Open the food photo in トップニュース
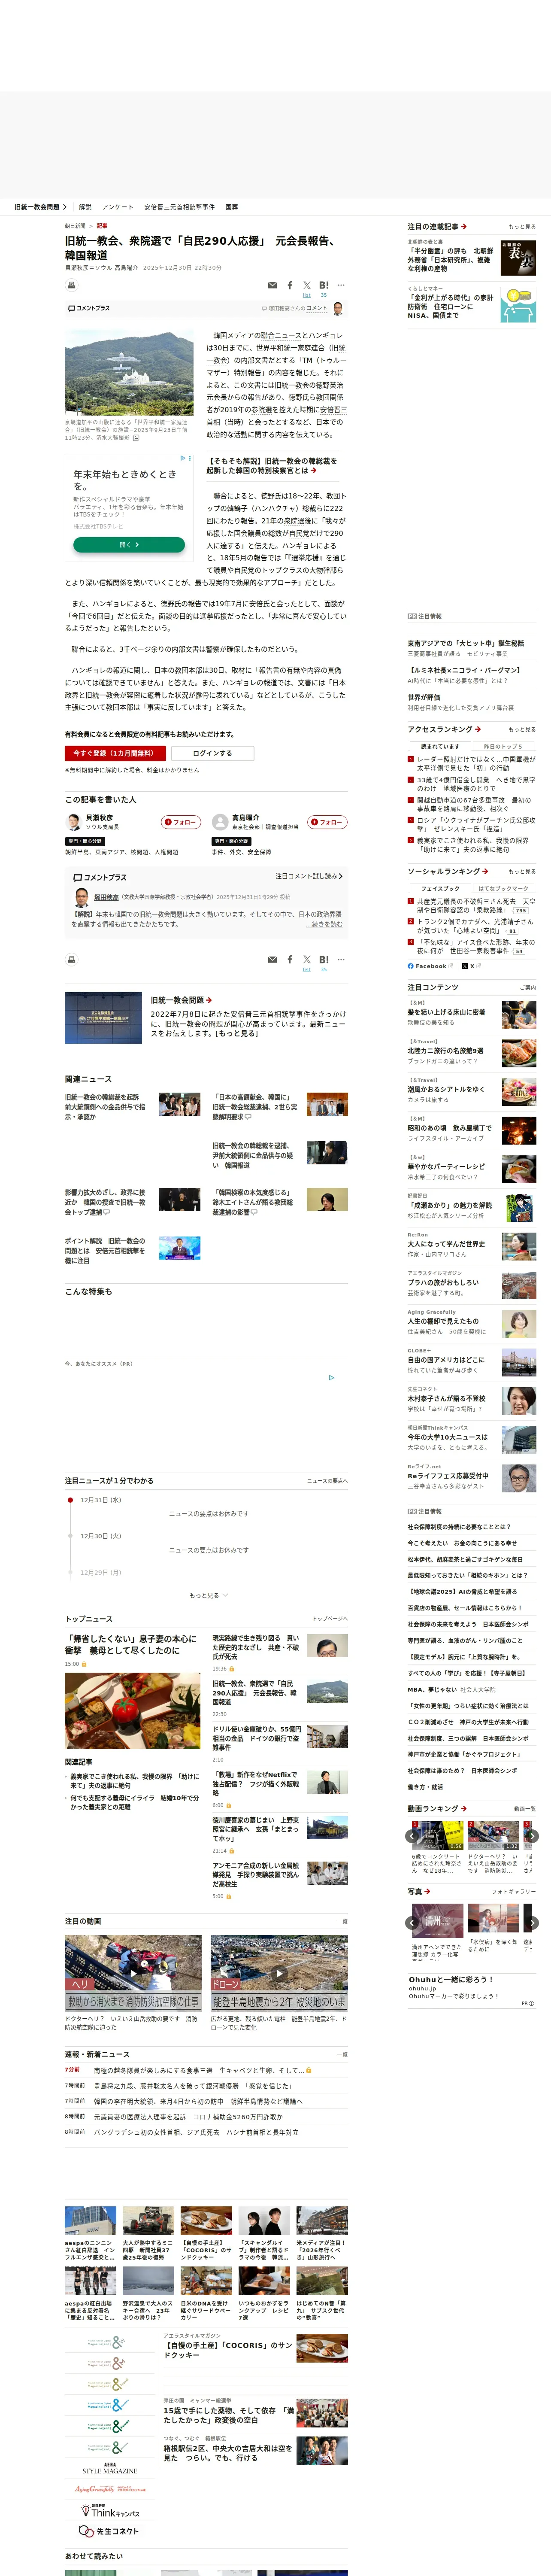The height and width of the screenshot is (2576, 551). 132,1710
